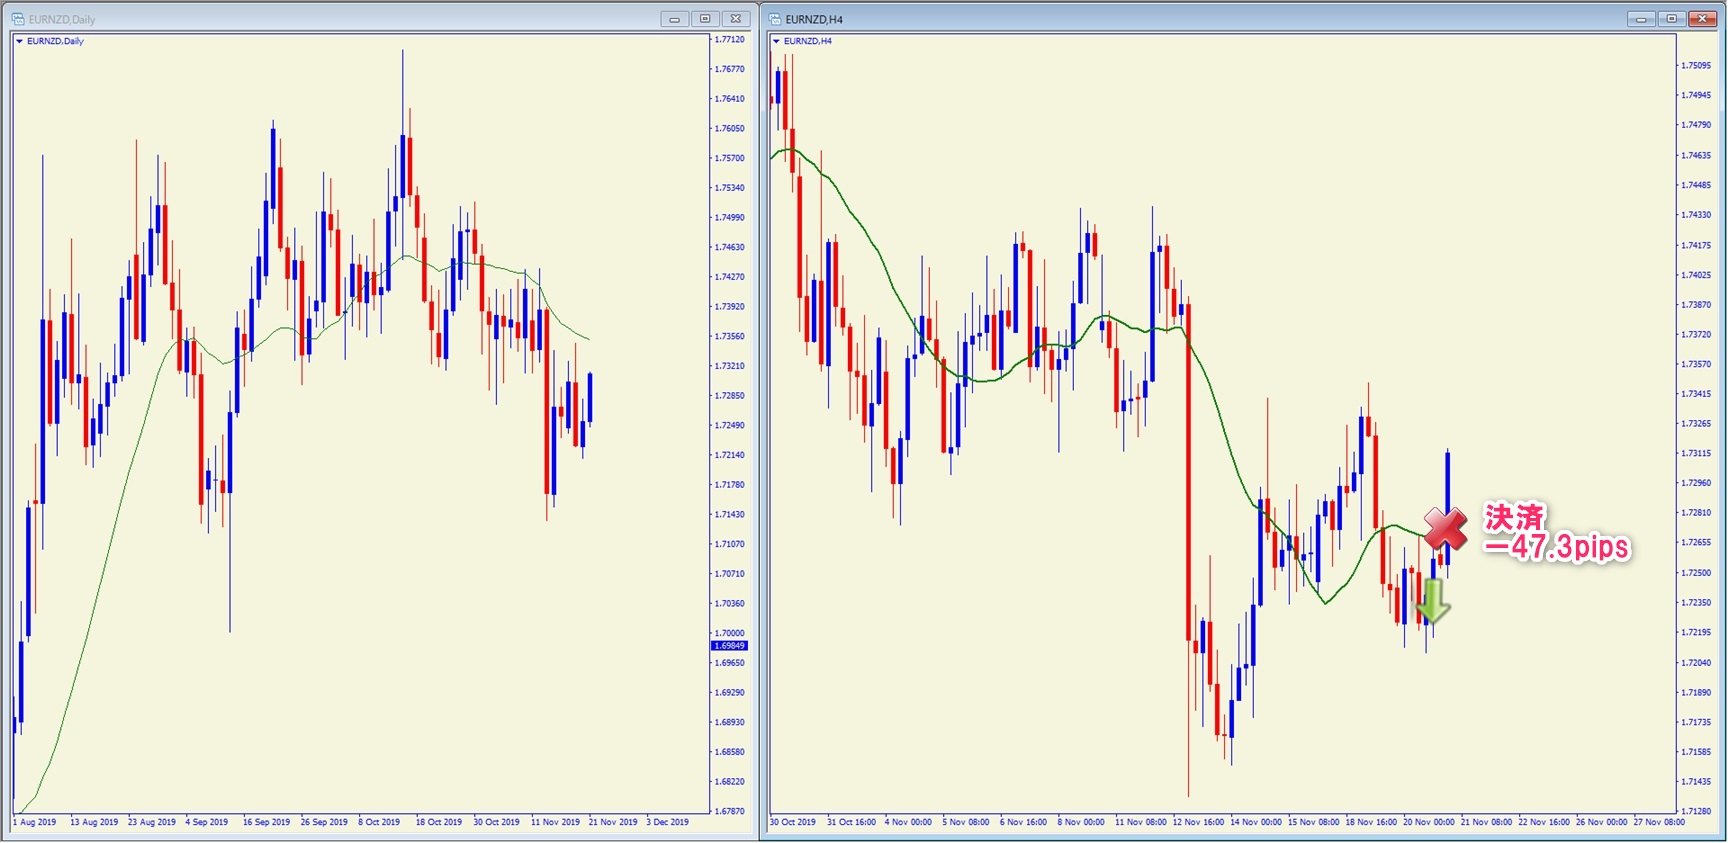Click the 5 Nov 08:00 time label
The image size is (1728, 843).
tap(966, 822)
